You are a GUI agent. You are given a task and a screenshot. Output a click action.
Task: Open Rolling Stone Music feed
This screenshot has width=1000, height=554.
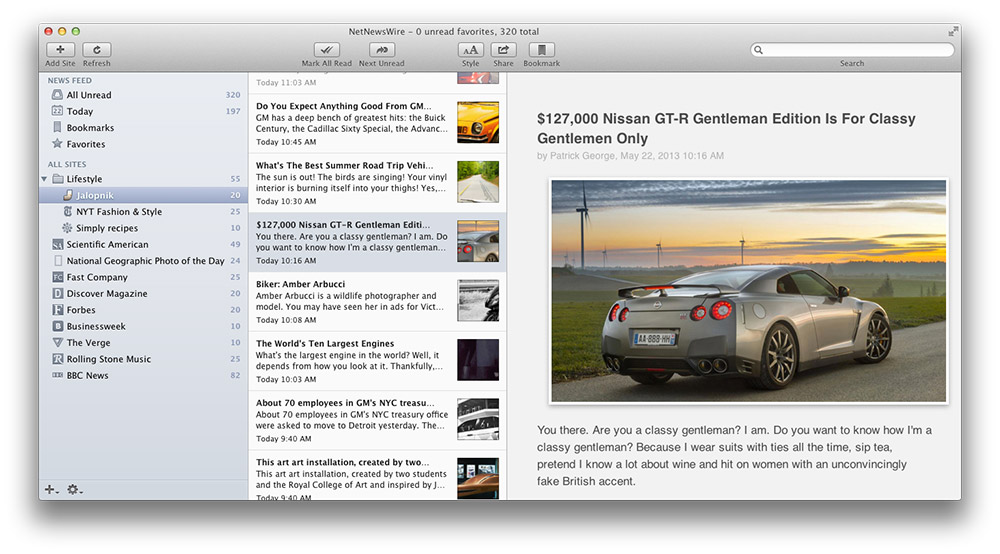pos(145,359)
